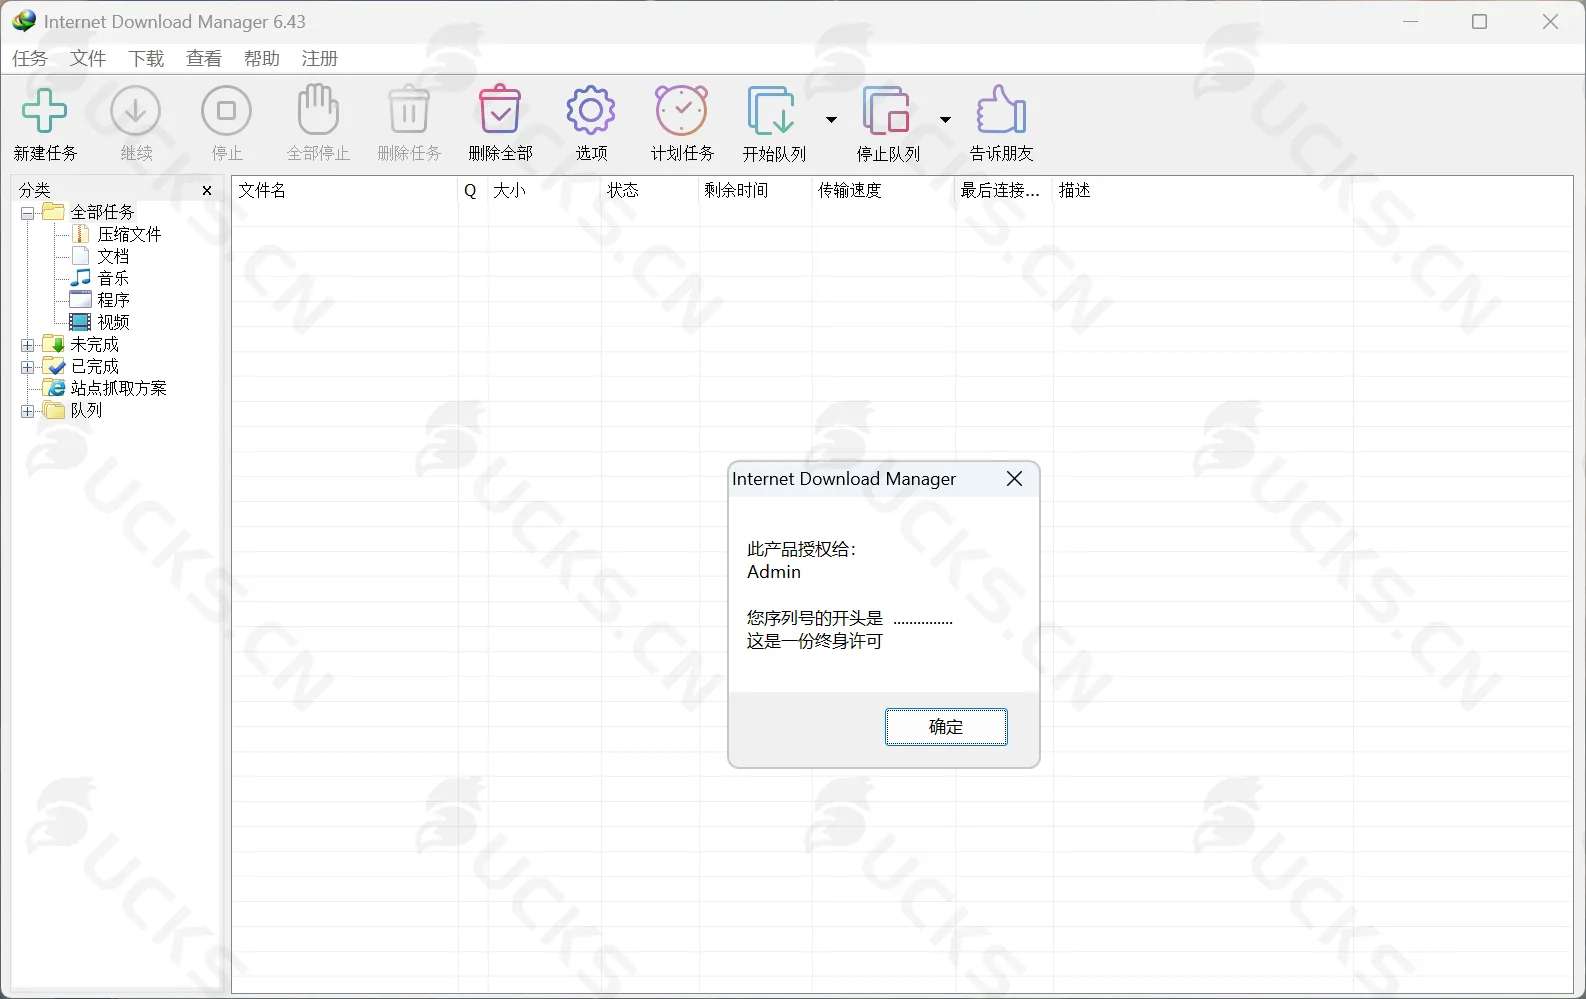Select 文档 category
Image resolution: width=1586 pixels, height=999 pixels.
click(113, 256)
